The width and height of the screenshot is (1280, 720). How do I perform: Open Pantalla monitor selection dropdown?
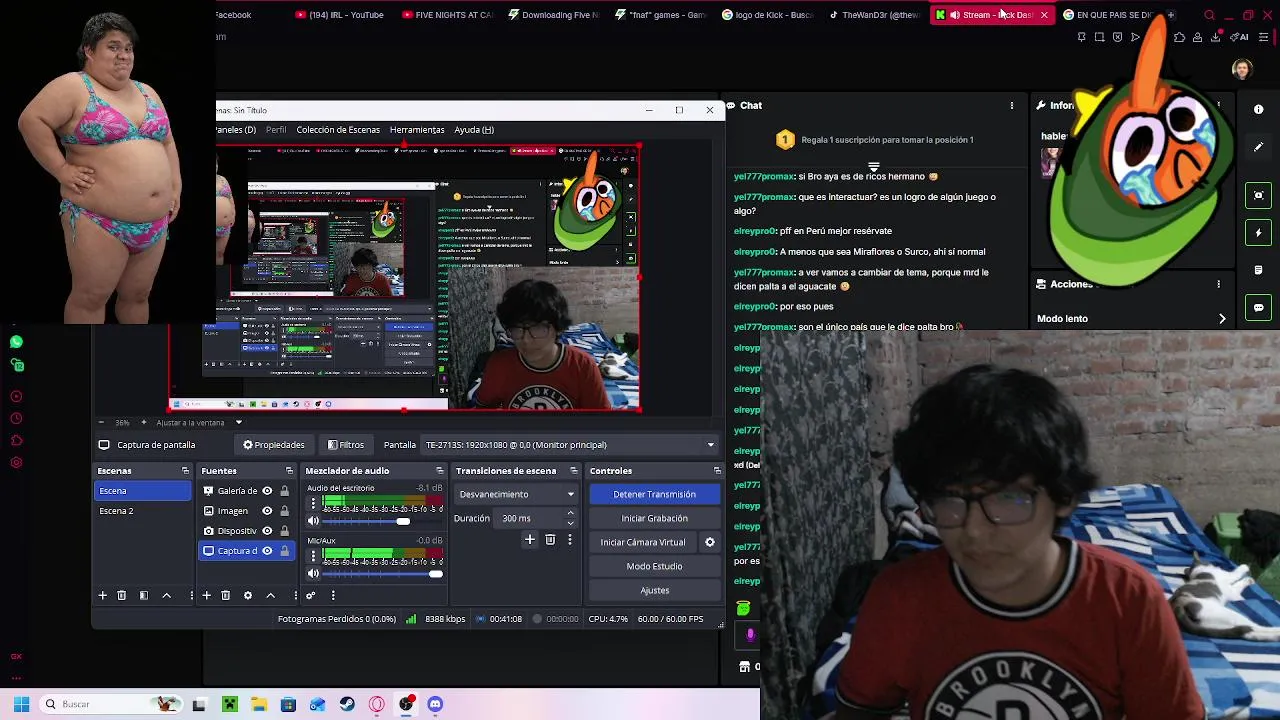[571, 445]
